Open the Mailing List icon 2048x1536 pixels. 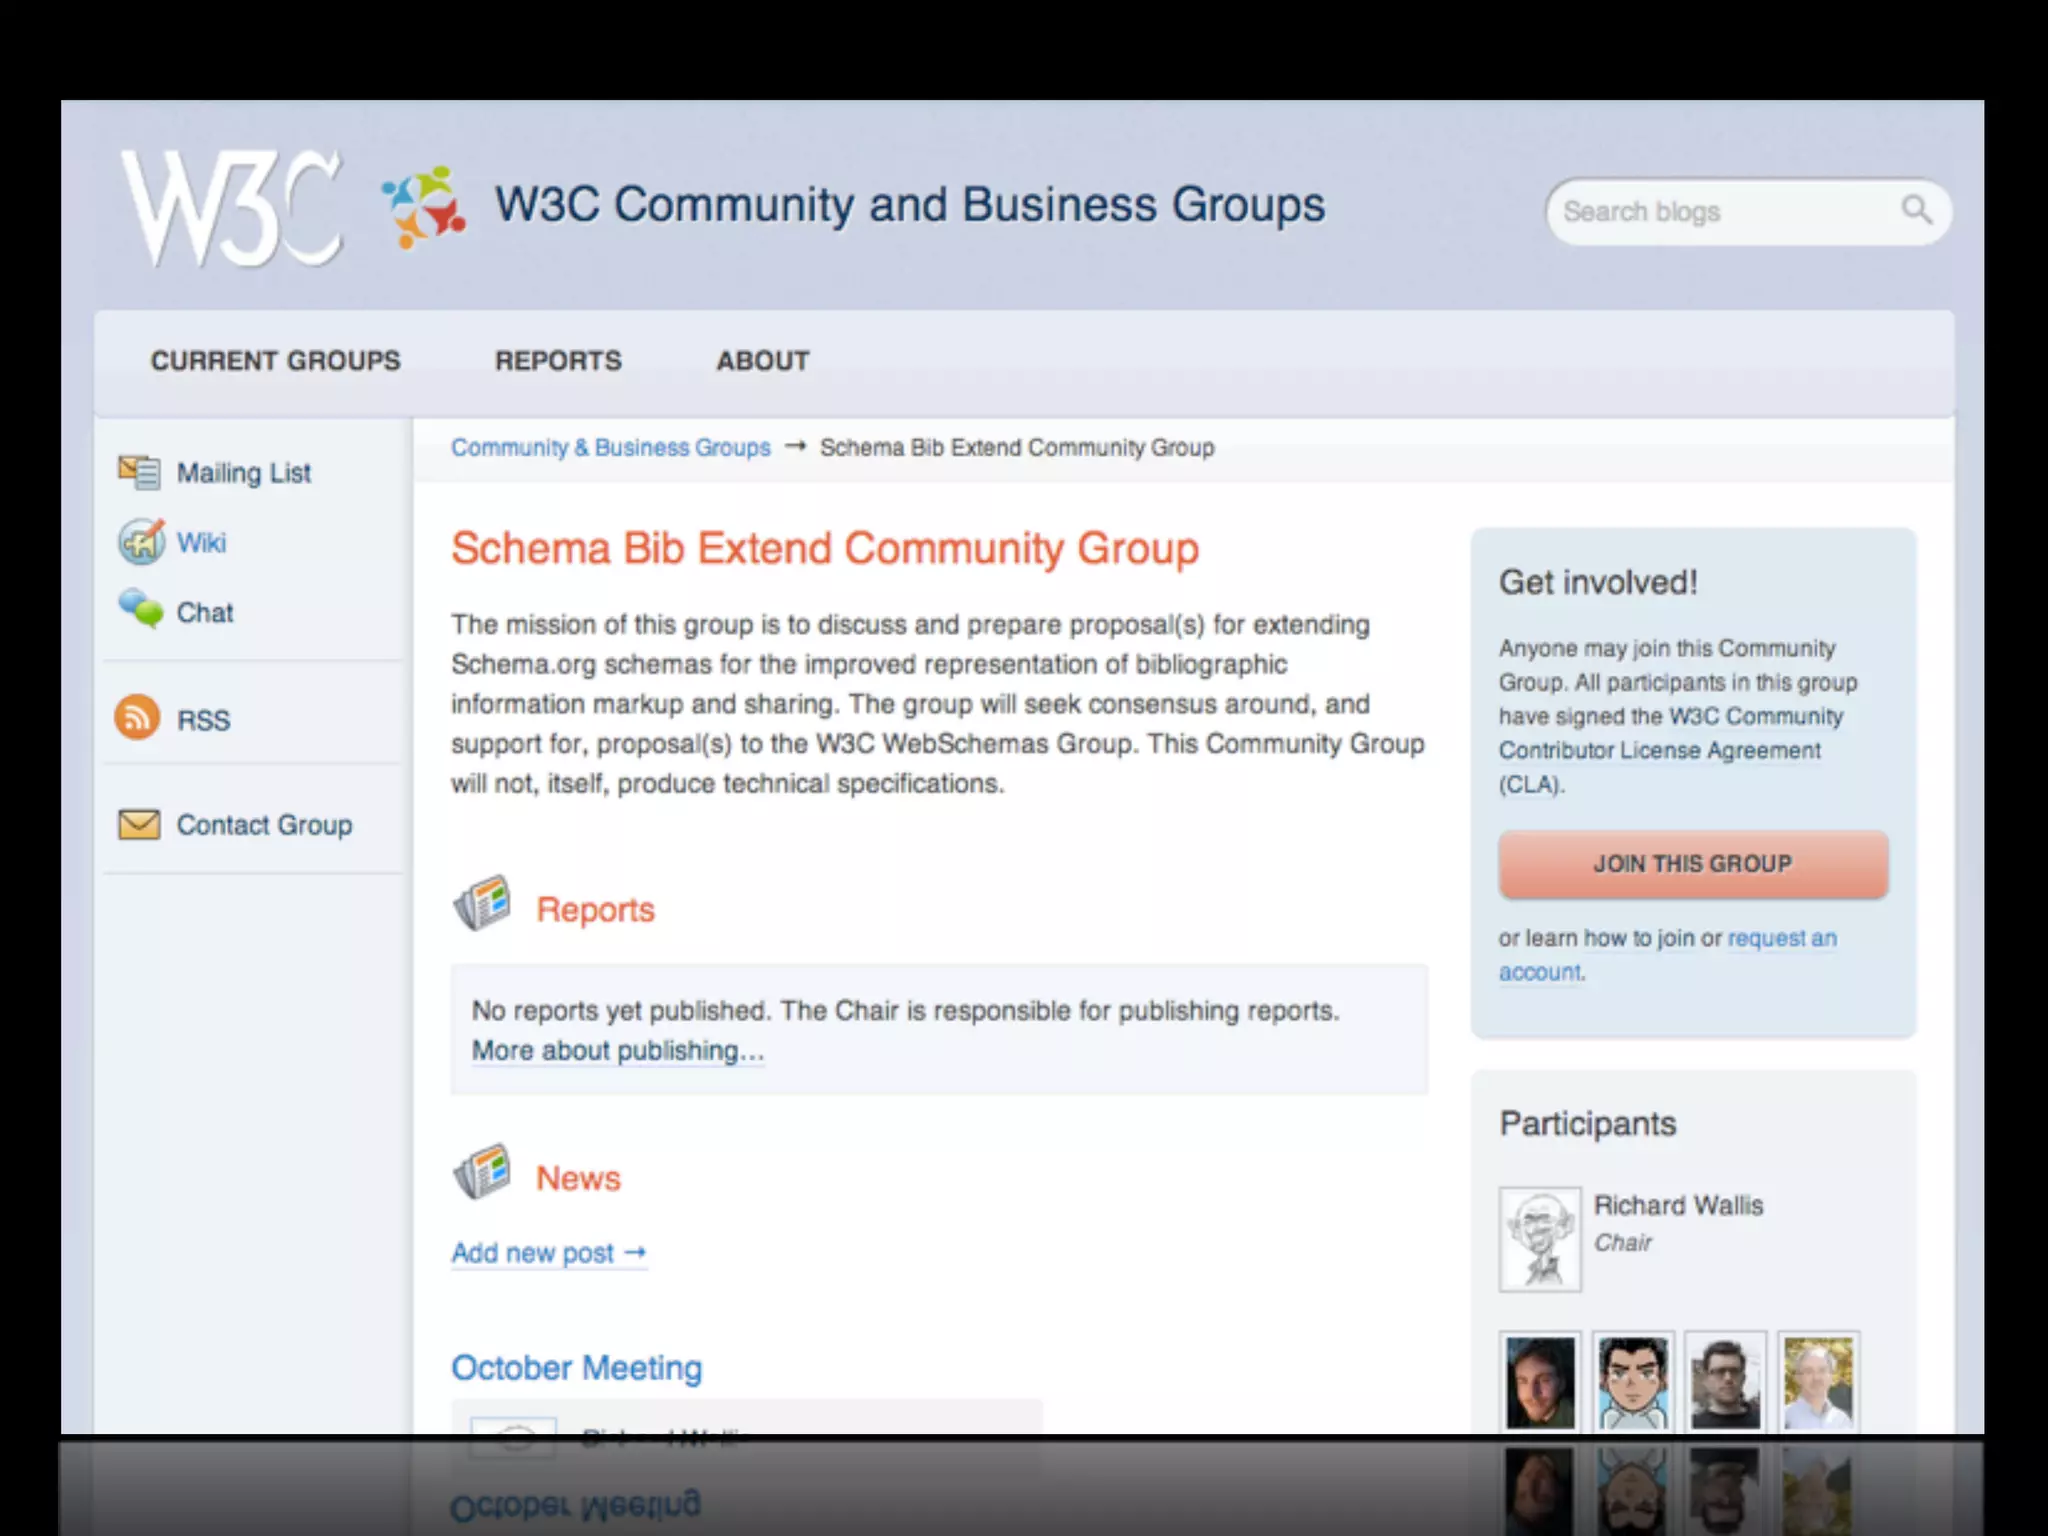click(139, 472)
